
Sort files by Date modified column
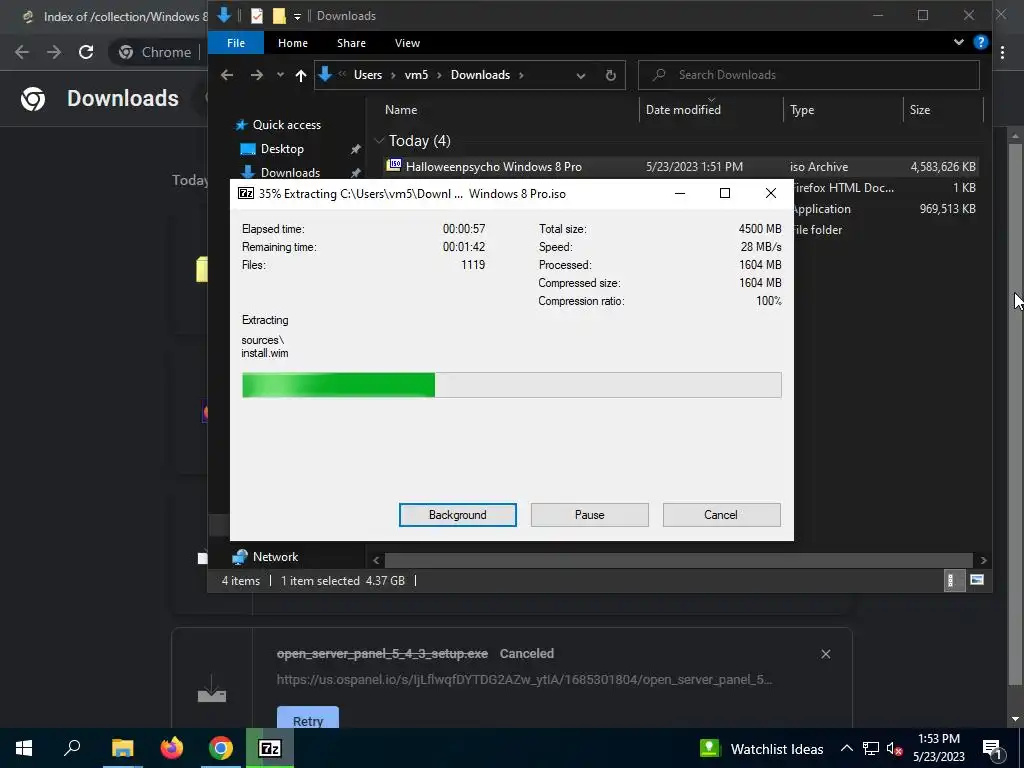click(x=683, y=110)
